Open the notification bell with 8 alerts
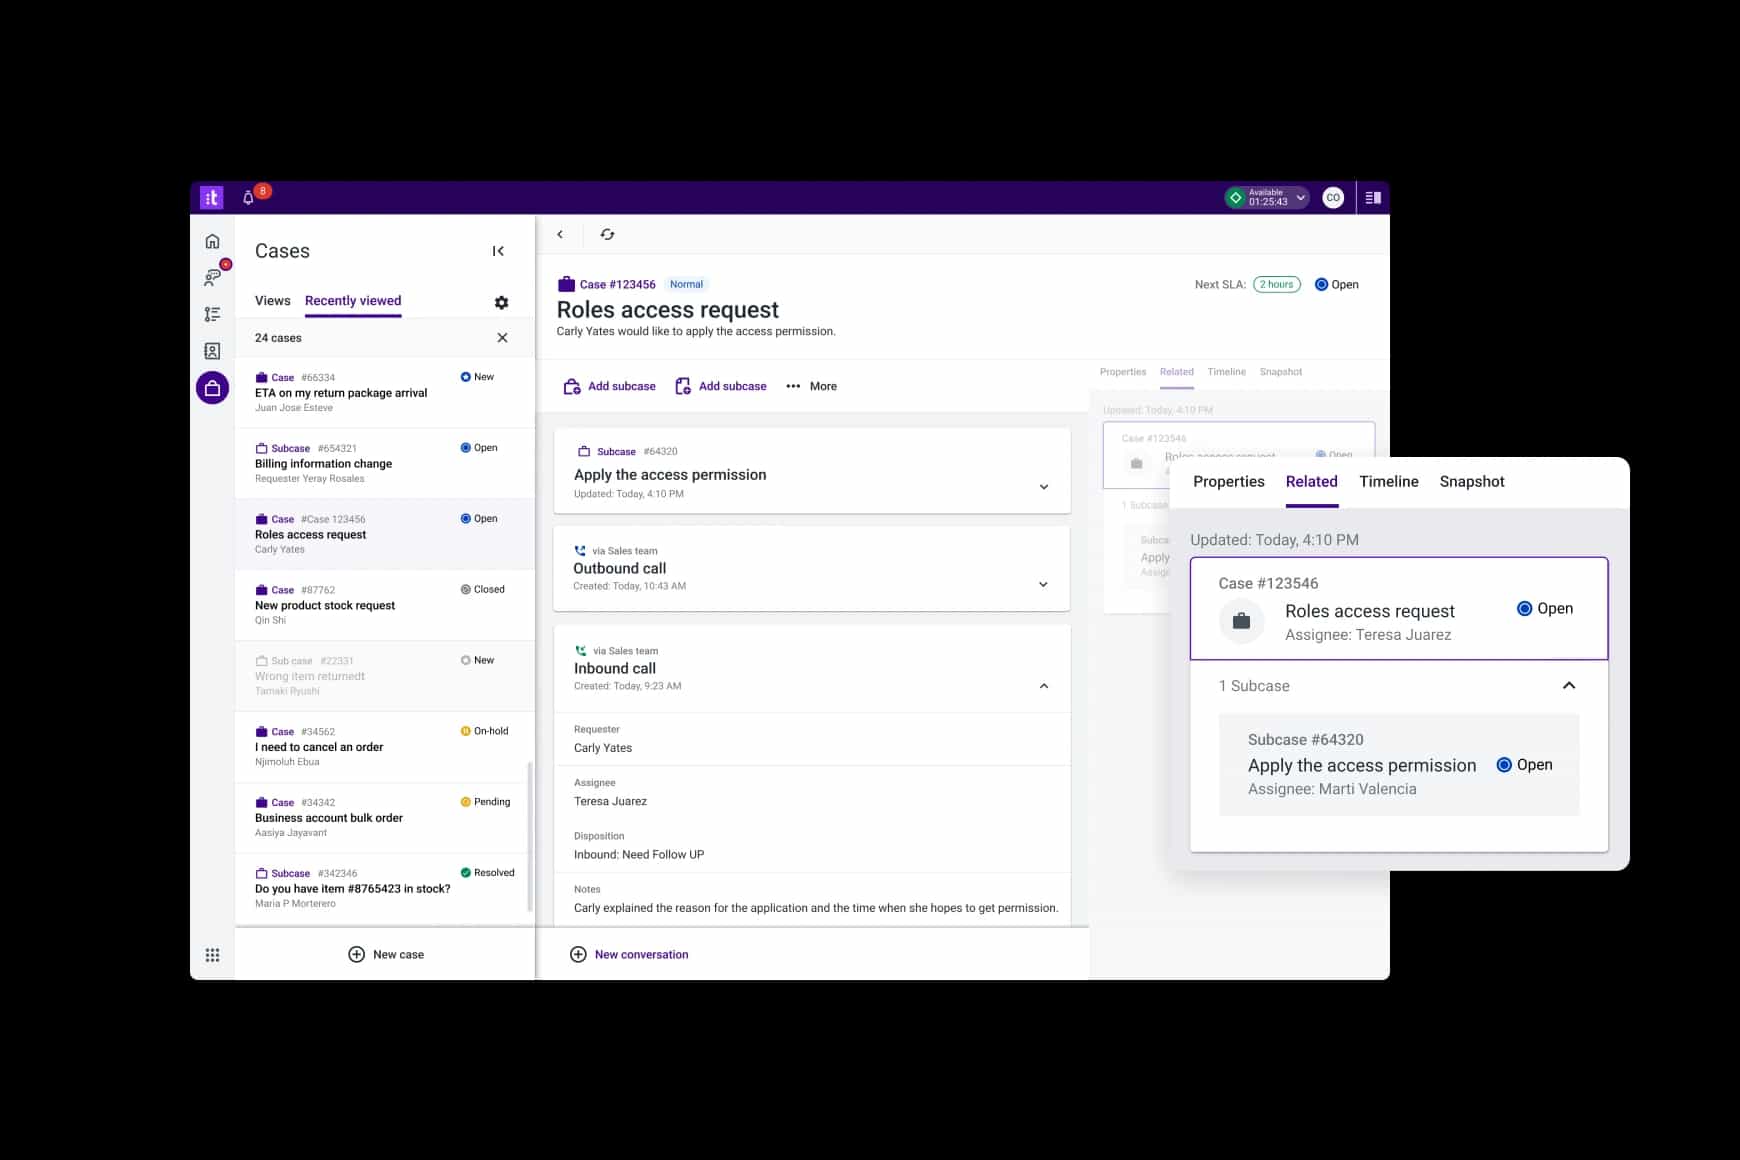 [x=248, y=197]
